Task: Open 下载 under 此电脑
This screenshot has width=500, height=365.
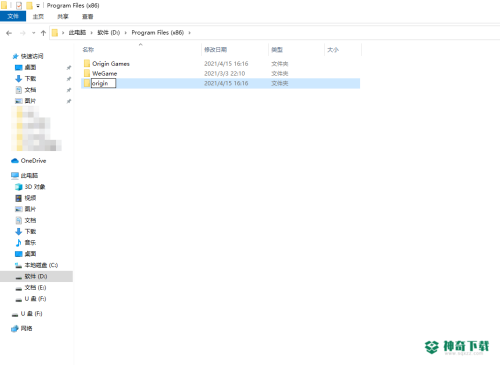Action: click(x=30, y=231)
